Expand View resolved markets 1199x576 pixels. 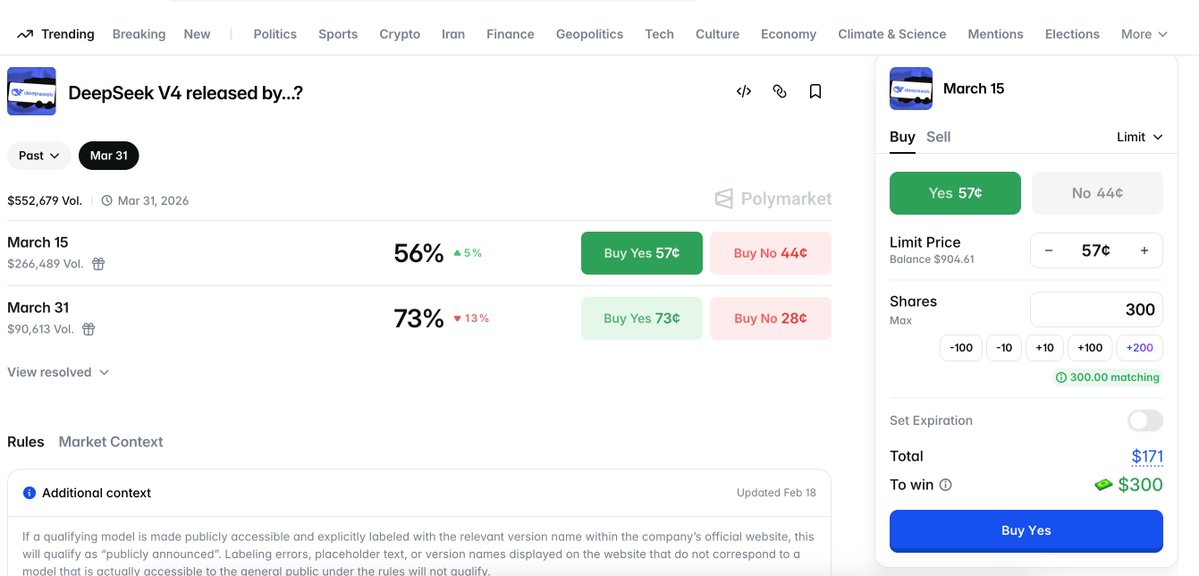pyautogui.click(x=58, y=372)
